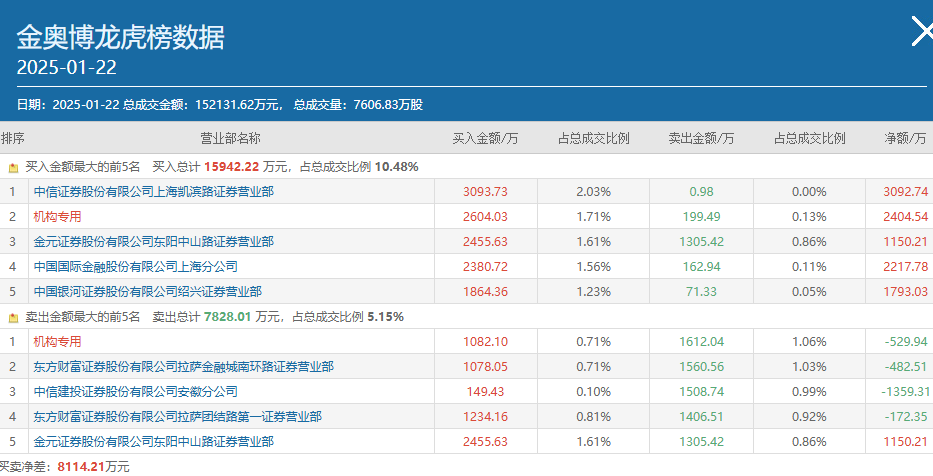Select buy amount 1082.10 cell

click(486, 342)
